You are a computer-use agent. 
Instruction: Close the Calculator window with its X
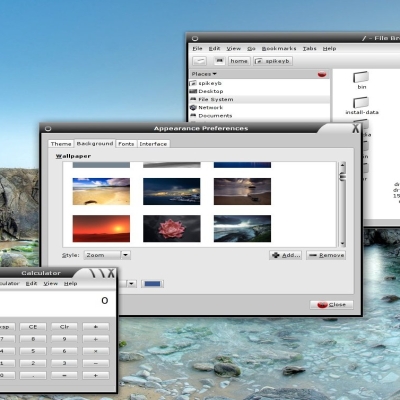111,273
